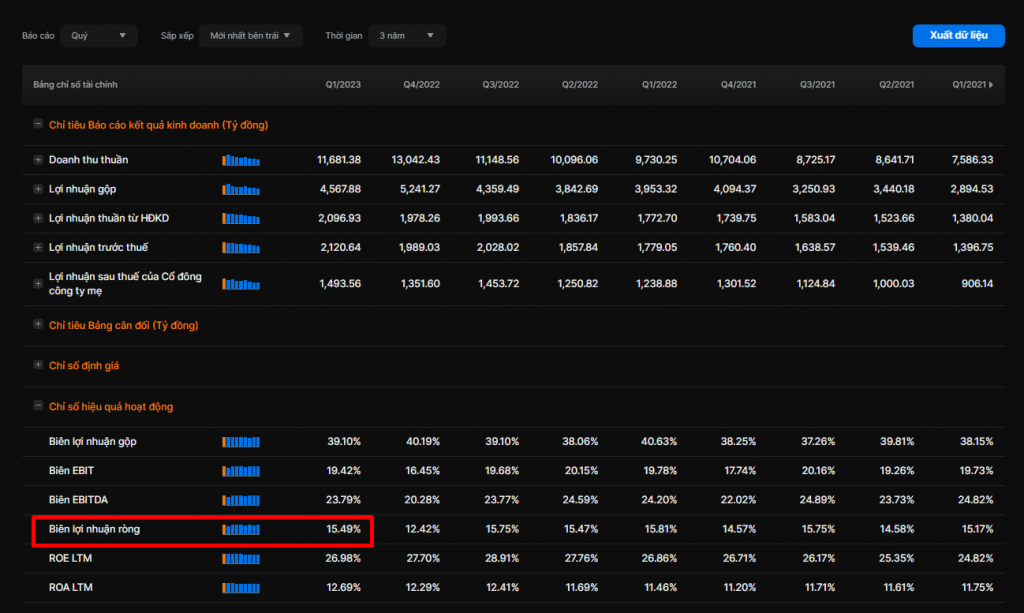Click the plus icon beside Lợi nhuận gộp
The width and height of the screenshot is (1024, 613).
point(38,189)
